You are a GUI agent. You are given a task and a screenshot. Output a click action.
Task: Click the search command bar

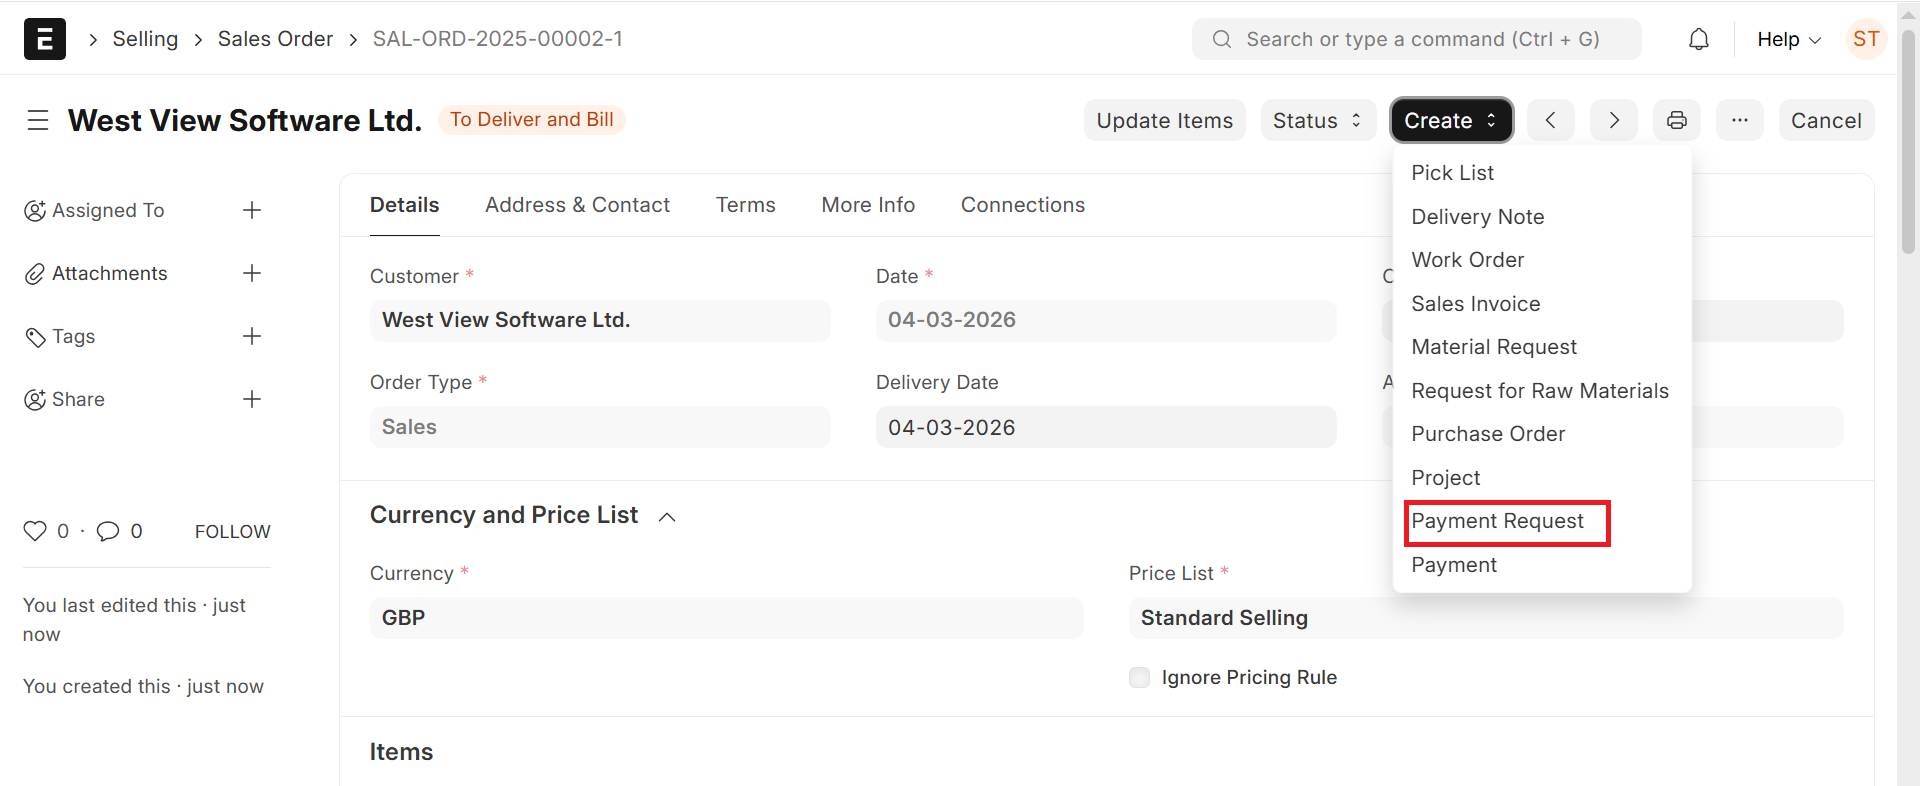pos(1416,39)
